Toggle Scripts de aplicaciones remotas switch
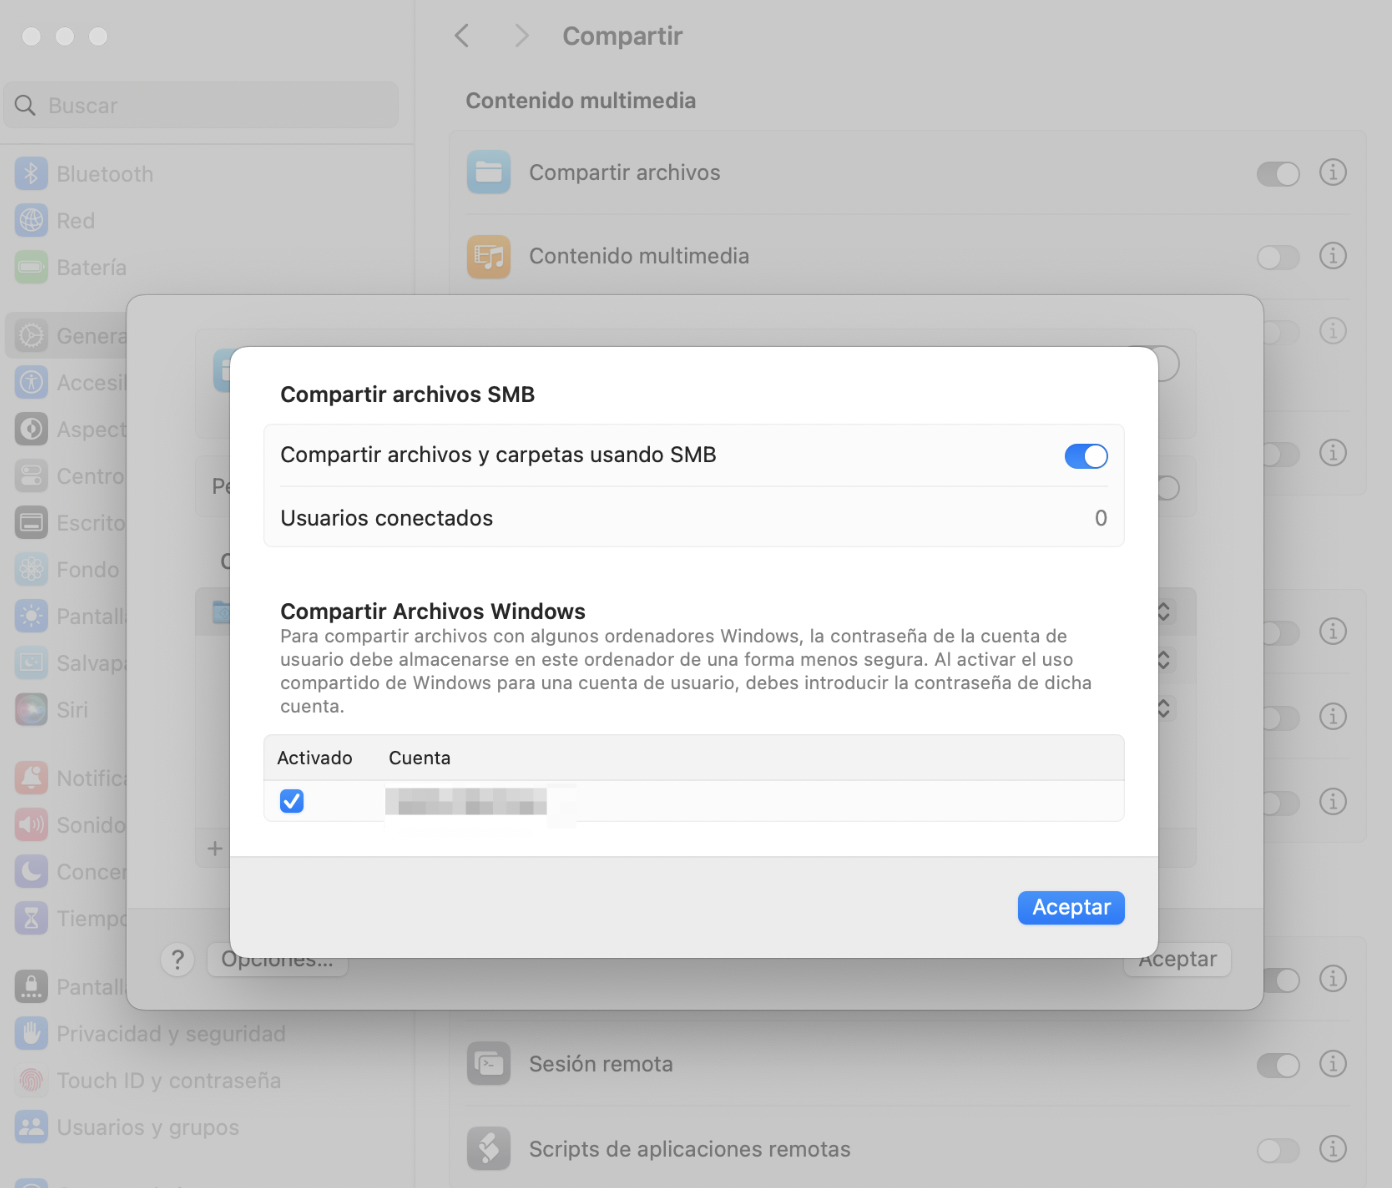 click(1278, 1151)
